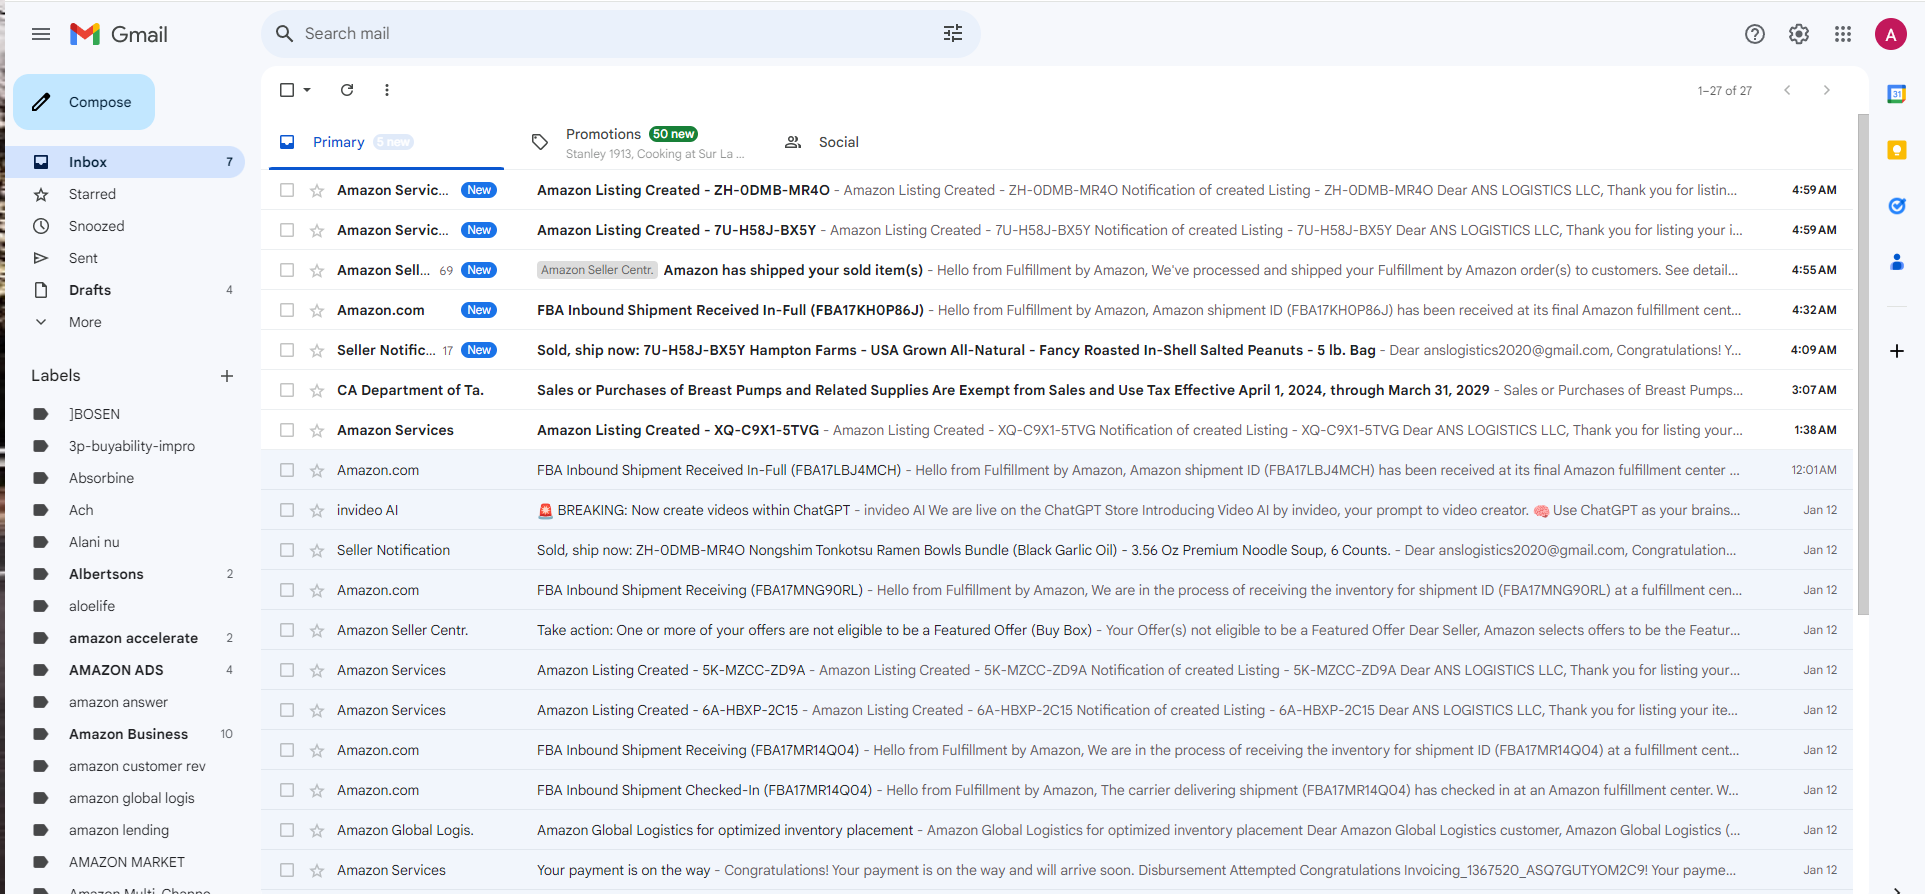Open the Starred folder
This screenshot has height=894, width=1925.
125,194
